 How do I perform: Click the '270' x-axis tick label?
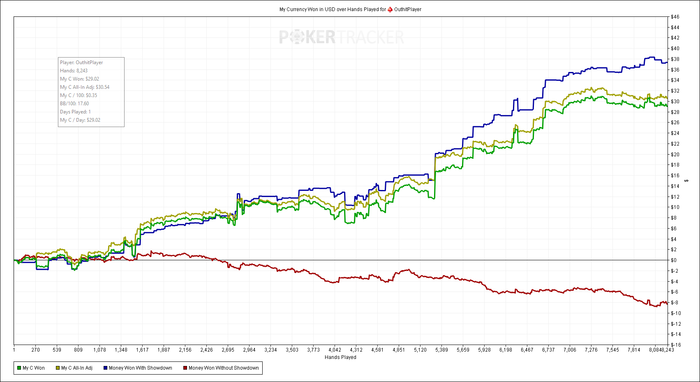point(35,351)
